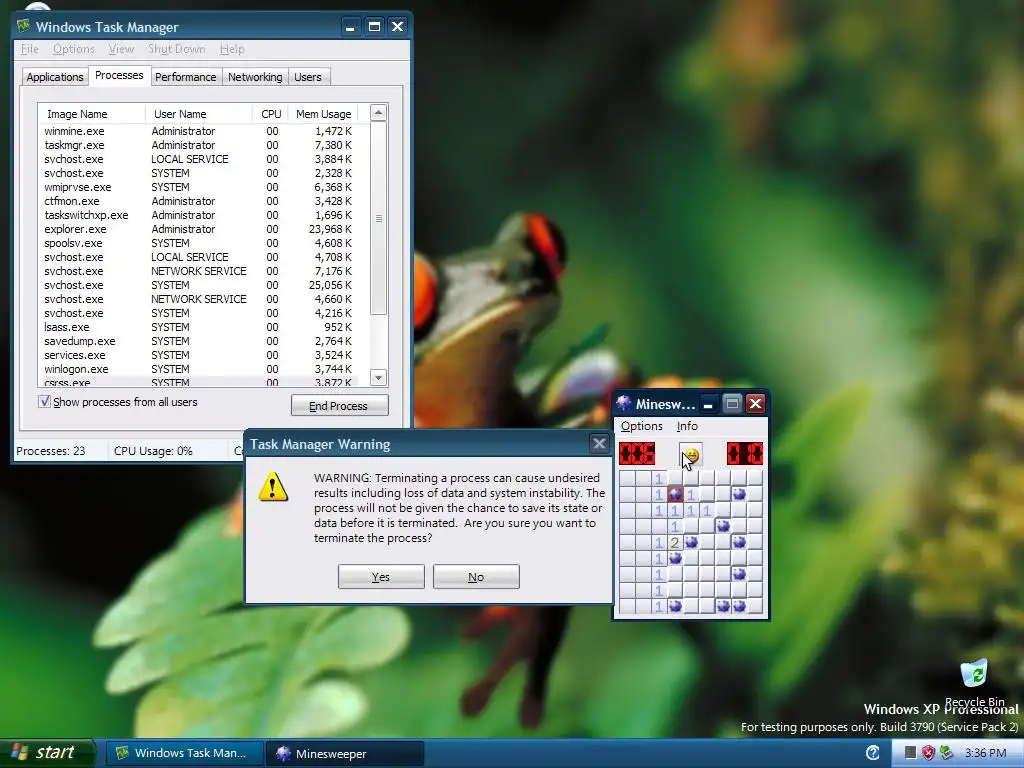Select winlogon.exe process row
Viewport: 1024px width, 768px height.
[198, 369]
